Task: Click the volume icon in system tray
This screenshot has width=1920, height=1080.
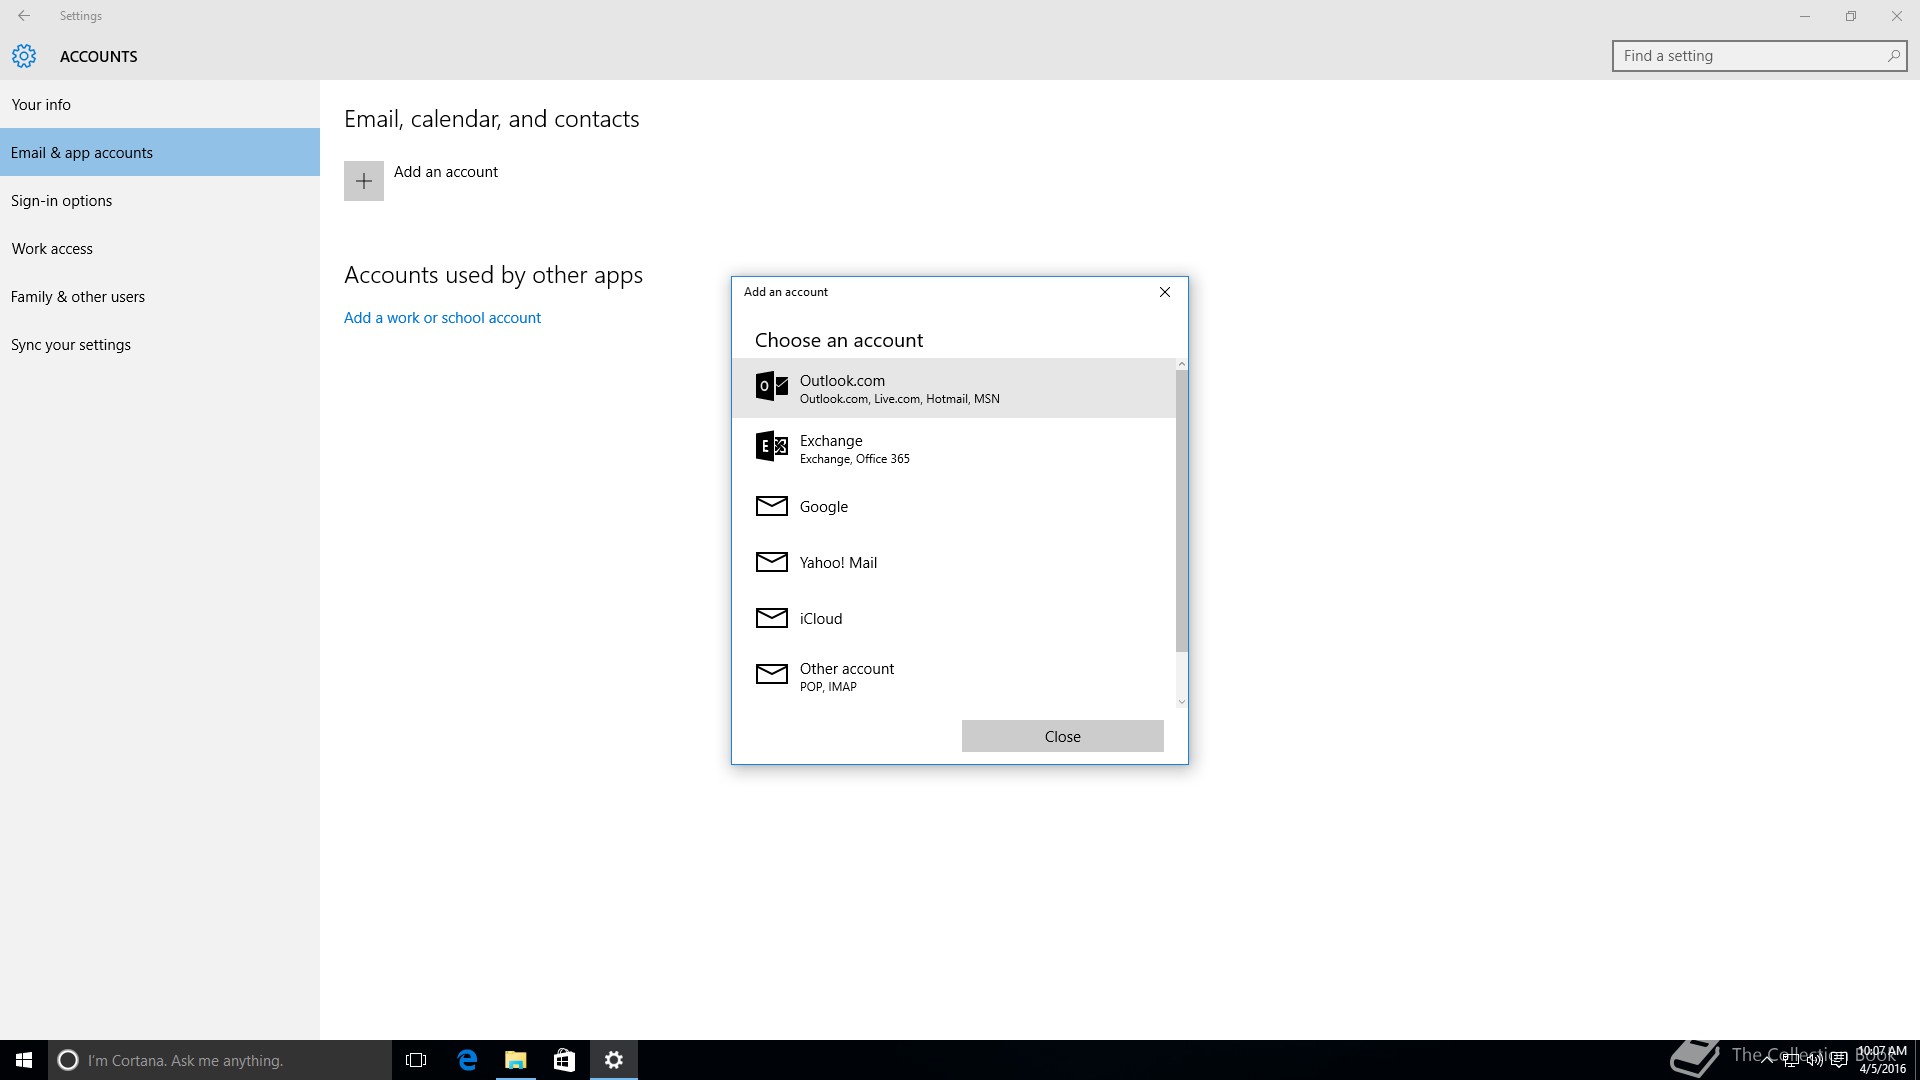Action: (1814, 1060)
